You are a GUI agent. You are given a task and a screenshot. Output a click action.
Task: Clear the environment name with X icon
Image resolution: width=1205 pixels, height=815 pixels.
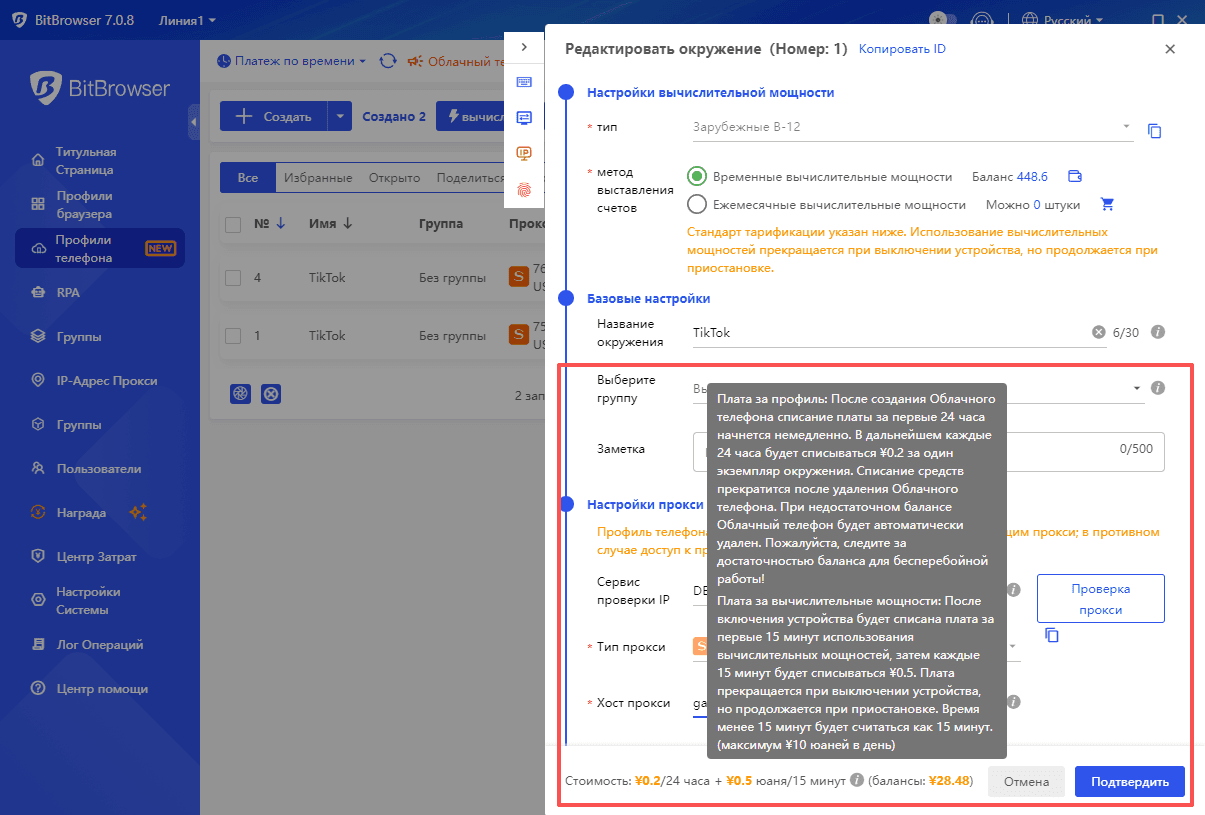tap(1098, 332)
